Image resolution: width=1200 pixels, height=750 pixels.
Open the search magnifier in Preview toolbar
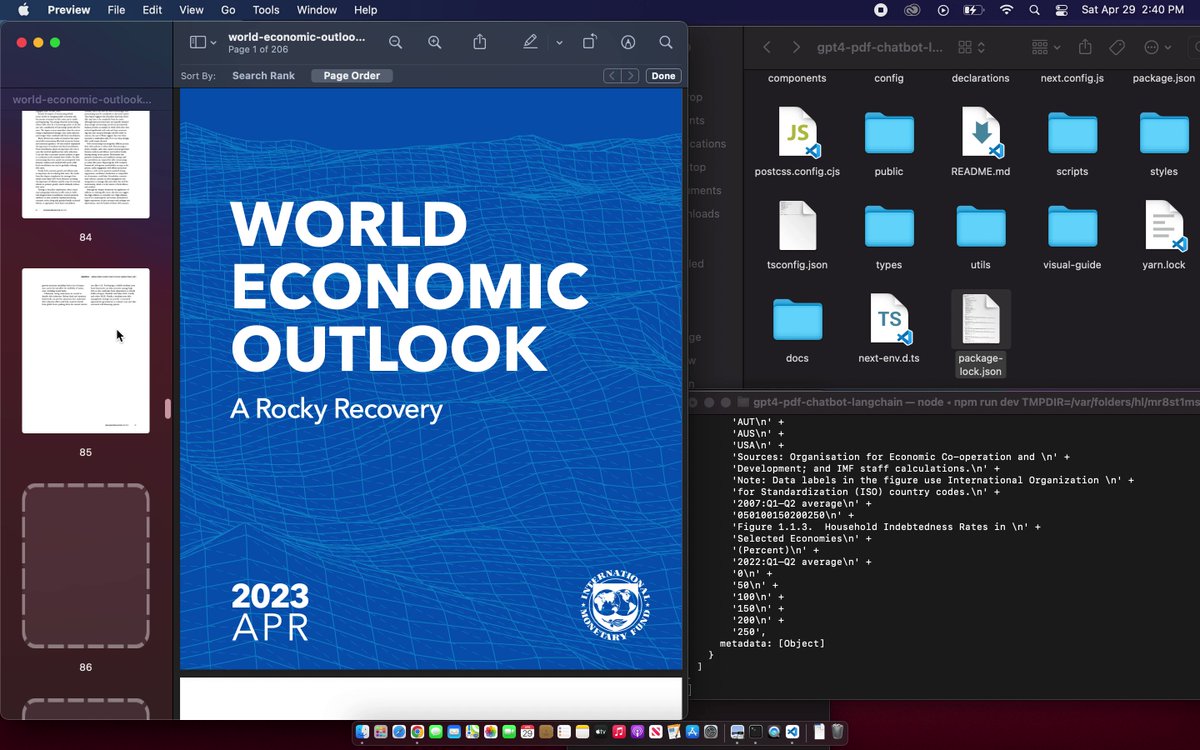tap(666, 42)
